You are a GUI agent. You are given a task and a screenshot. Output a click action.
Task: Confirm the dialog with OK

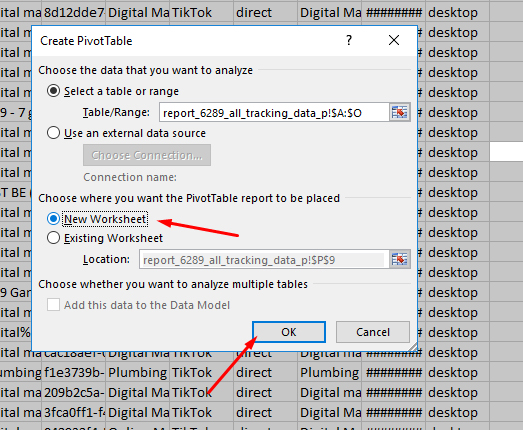point(289,332)
